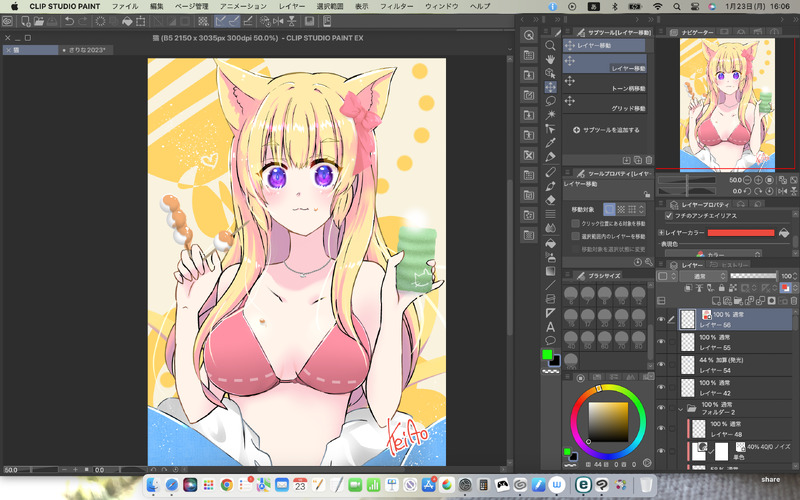The image size is (800, 500).
Task: Click navigator zoom-in plus icon
Action: pyautogui.click(x=758, y=180)
